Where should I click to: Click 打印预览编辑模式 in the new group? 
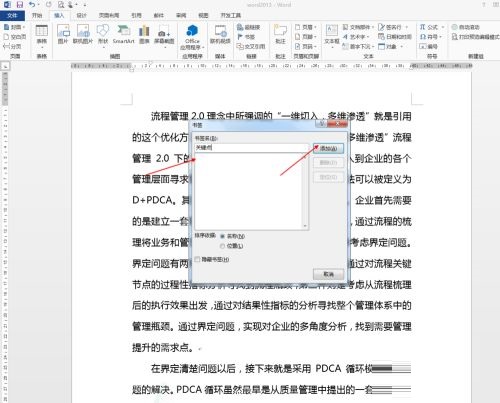coord(476,37)
